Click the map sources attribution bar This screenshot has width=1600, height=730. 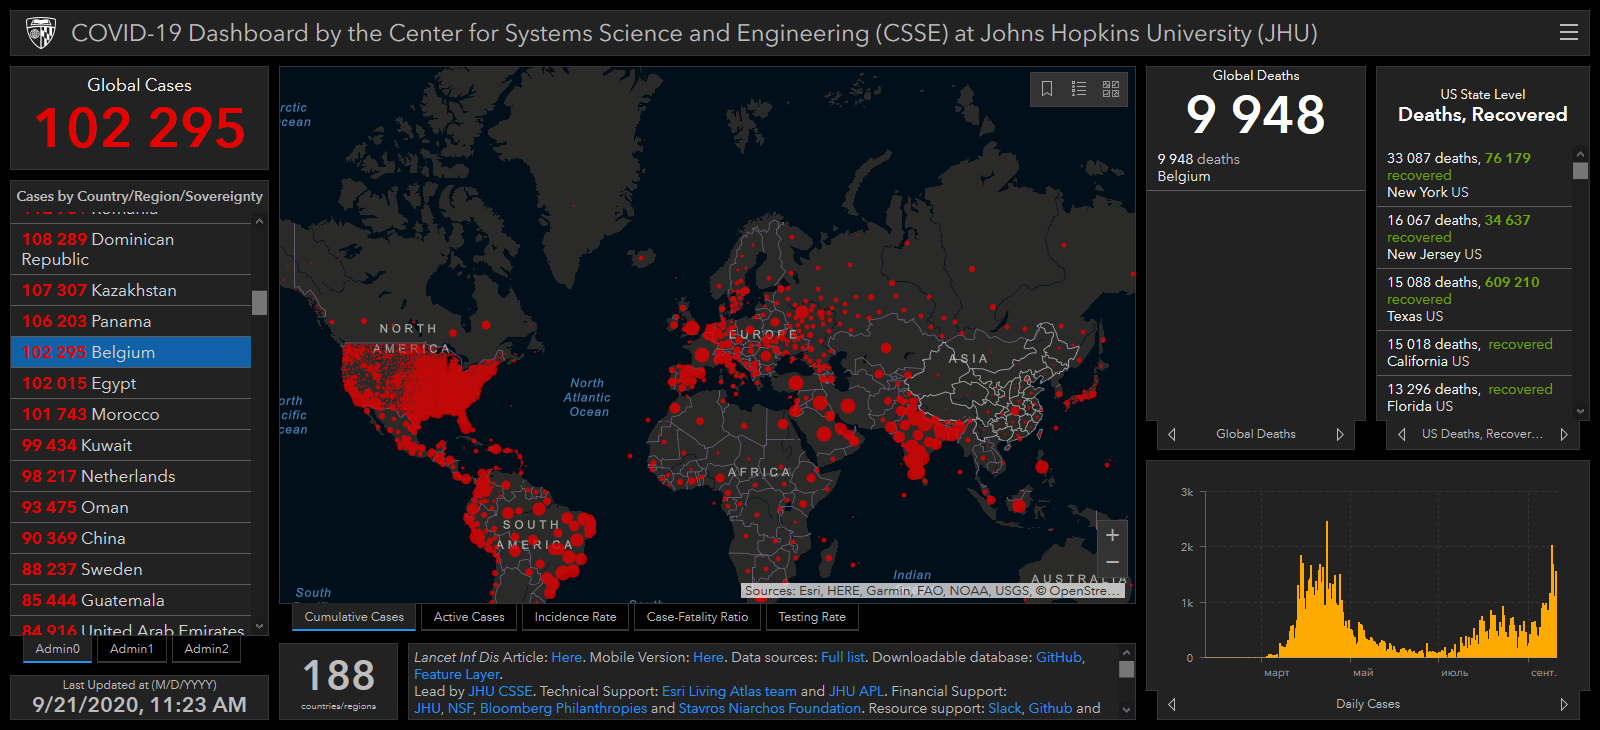(x=932, y=591)
